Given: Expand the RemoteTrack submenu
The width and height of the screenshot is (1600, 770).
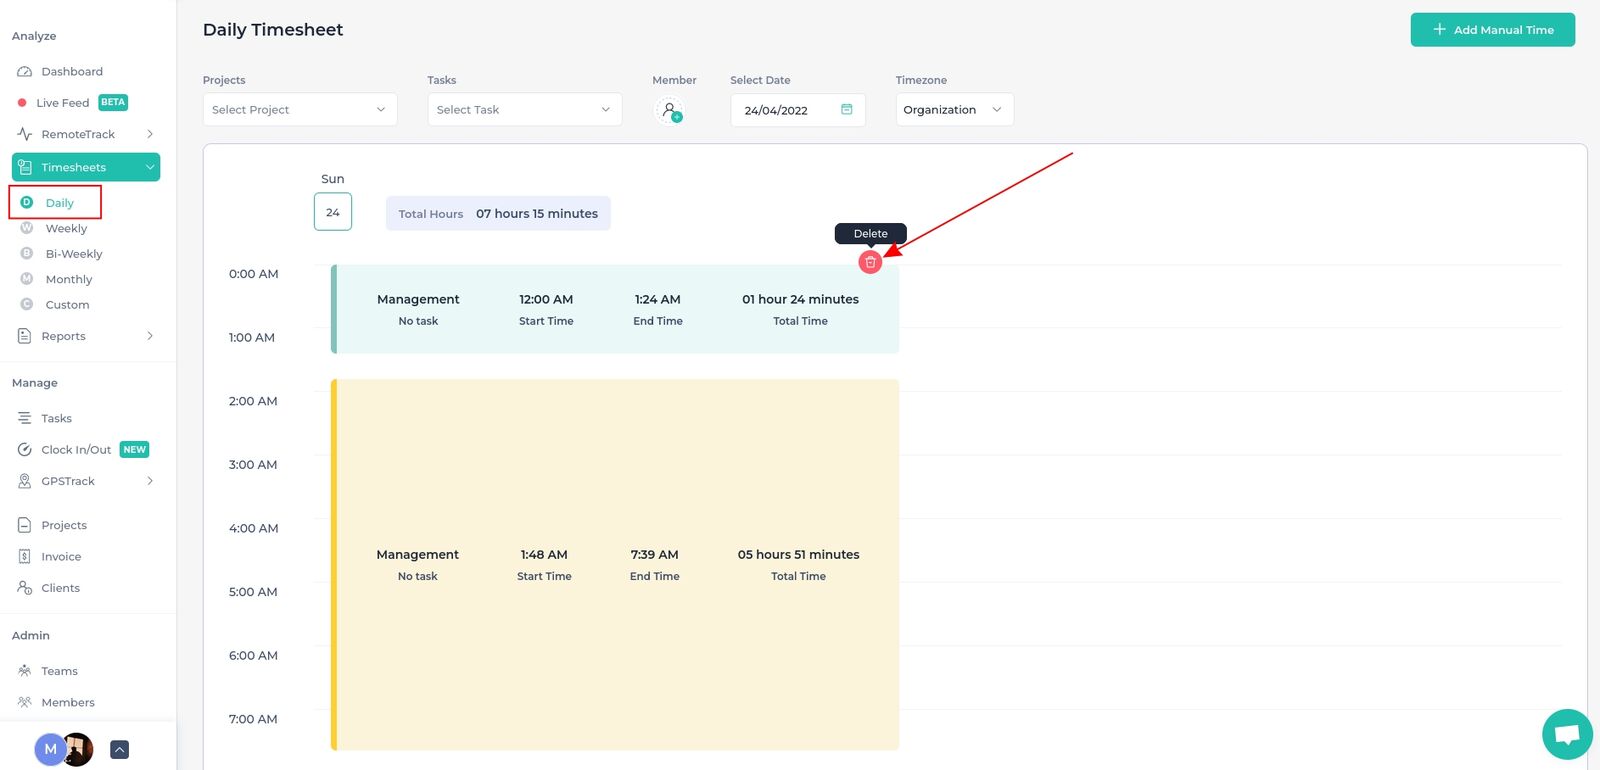Looking at the screenshot, I should click(150, 134).
